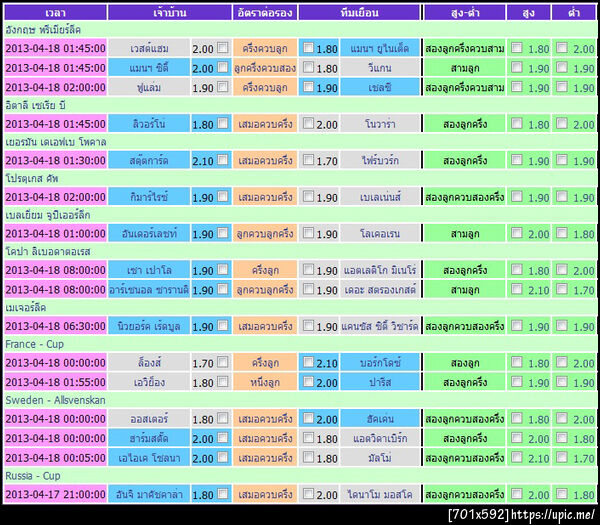Click the Russia - Cup league heading
This screenshot has width=600, height=525.
(x=33, y=476)
